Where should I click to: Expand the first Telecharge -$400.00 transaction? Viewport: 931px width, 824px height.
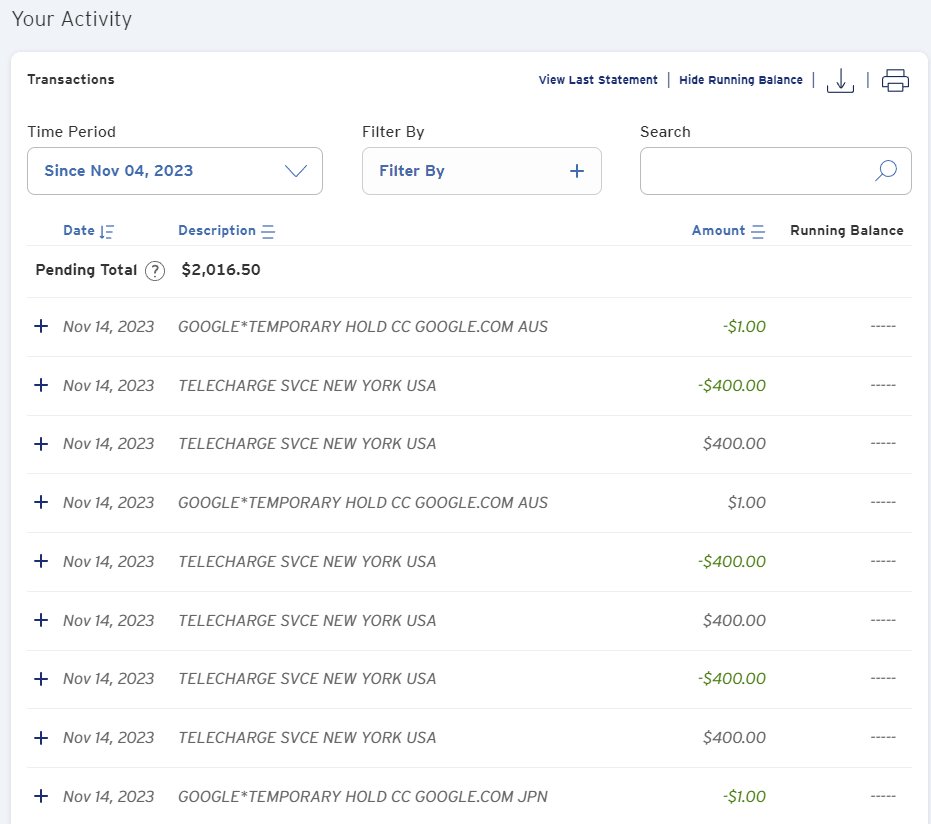41,386
